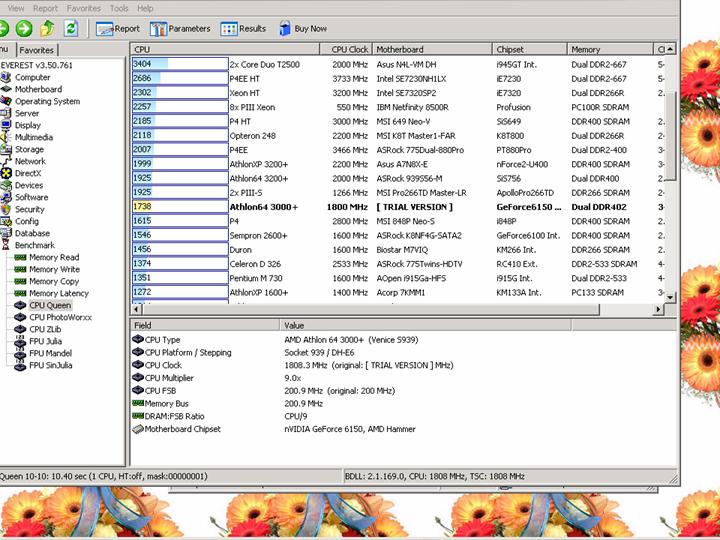Select the Opteron 248 row
Screen dimensions: 720x540
[398, 135]
